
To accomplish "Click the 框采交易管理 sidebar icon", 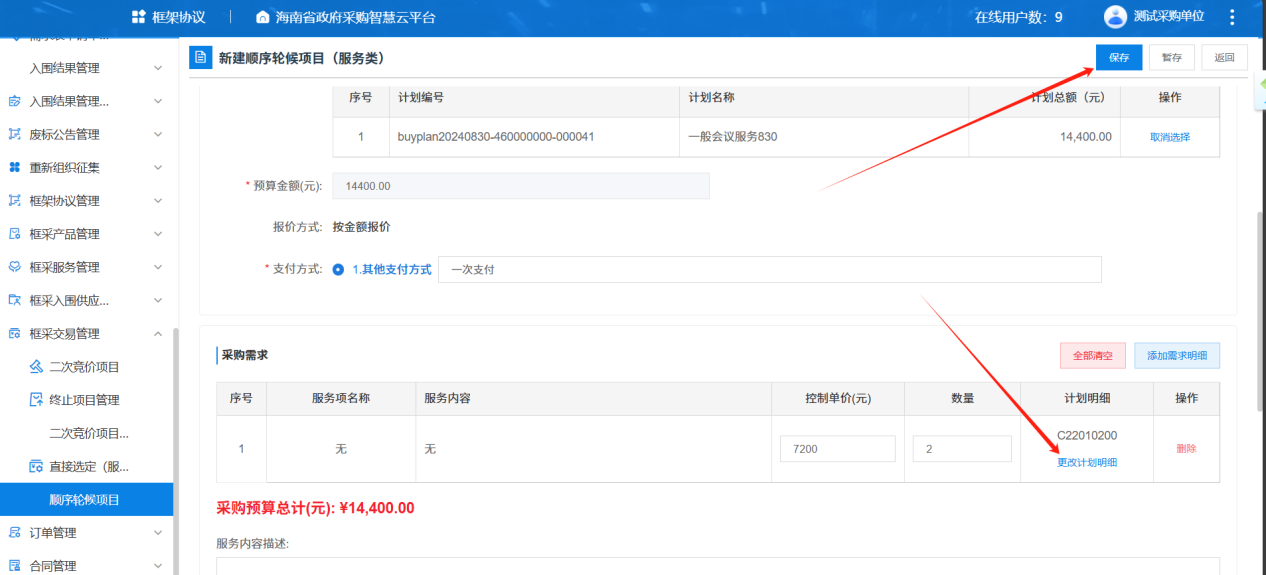I will [x=15, y=333].
